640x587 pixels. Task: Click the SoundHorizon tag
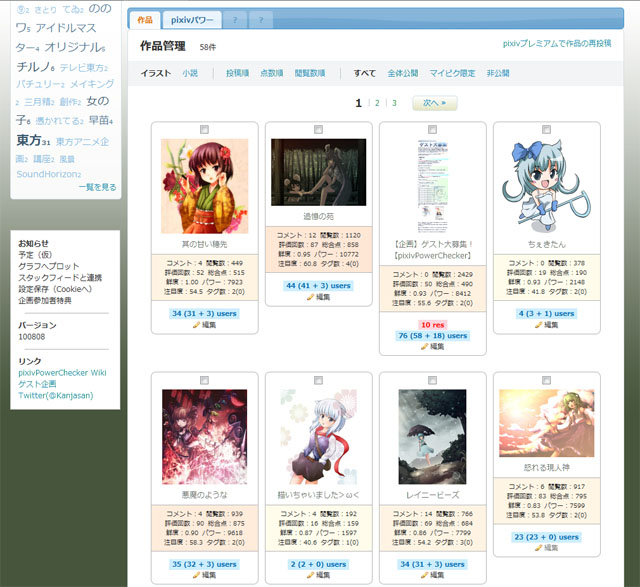pos(49,174)
